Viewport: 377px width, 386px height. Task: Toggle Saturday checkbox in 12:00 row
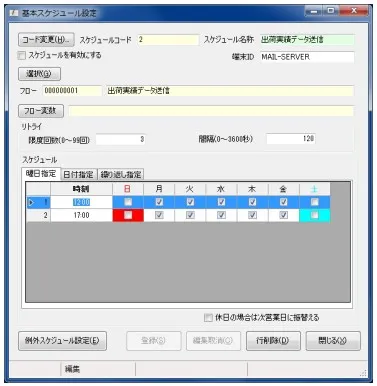(314, 202)
